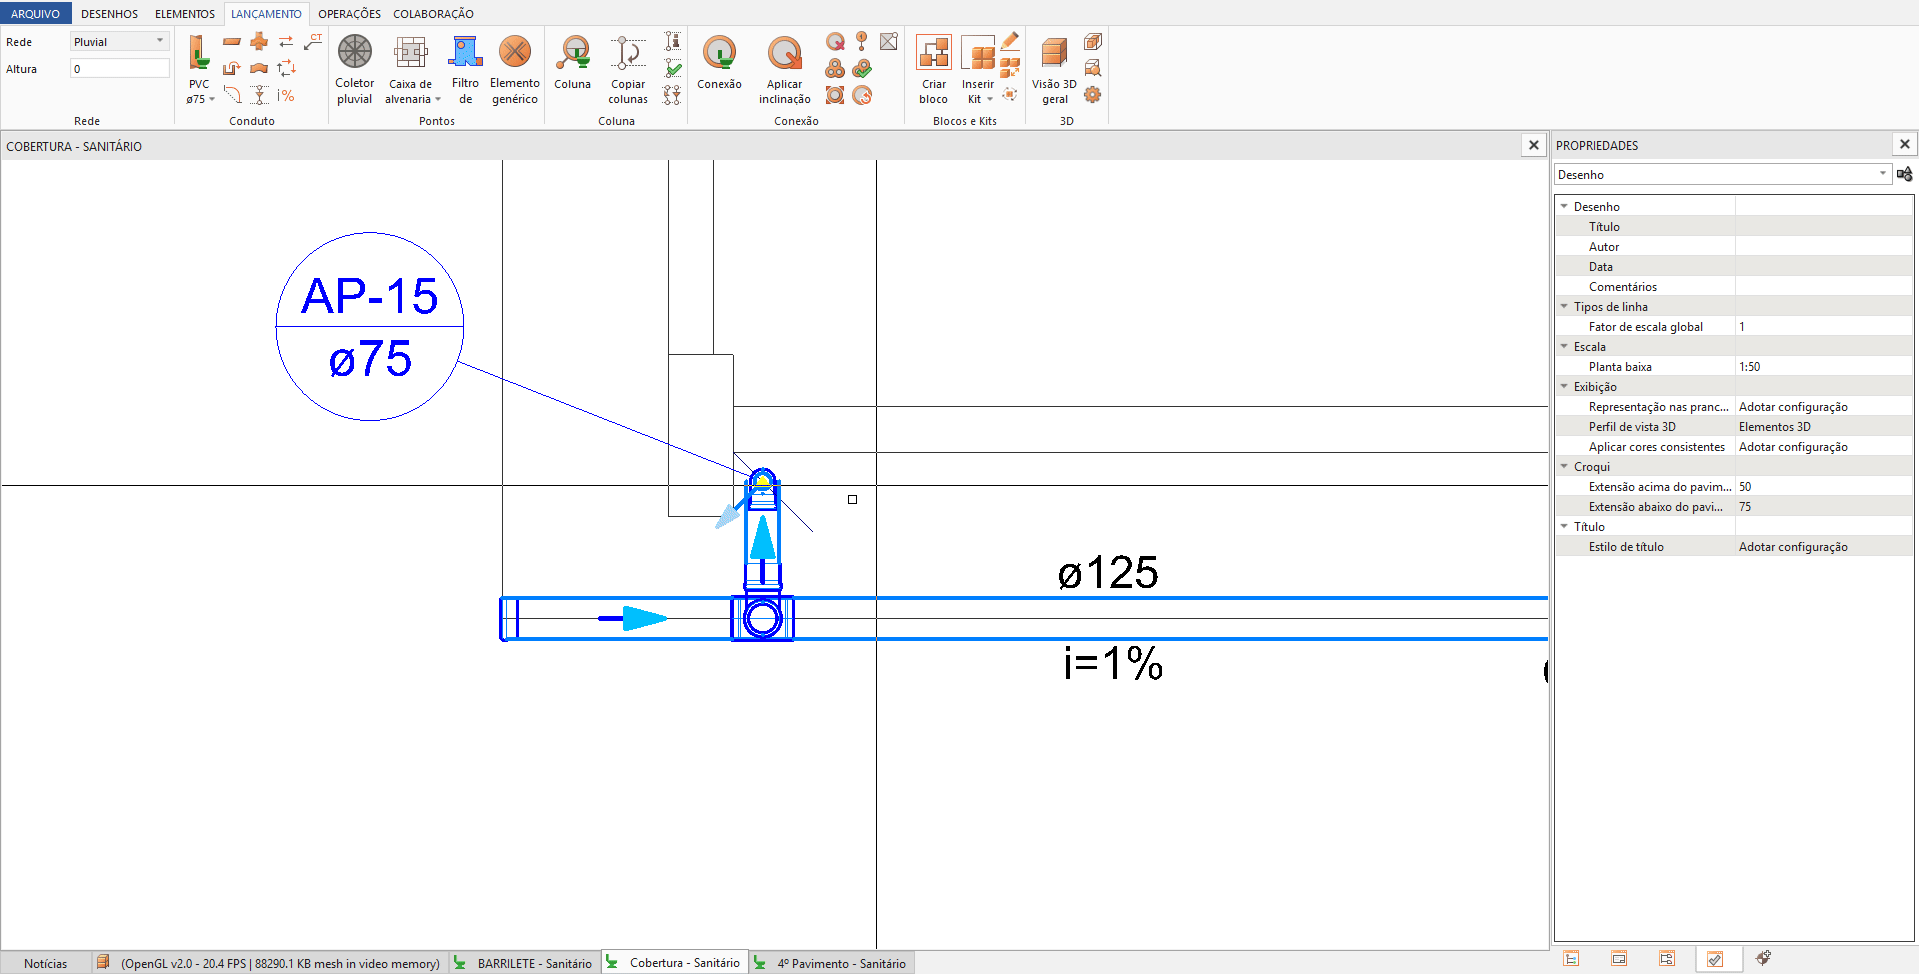Click the Extensão acima do pavimento value 50
1919x974 pixels.
click(x=1824, y=486)
